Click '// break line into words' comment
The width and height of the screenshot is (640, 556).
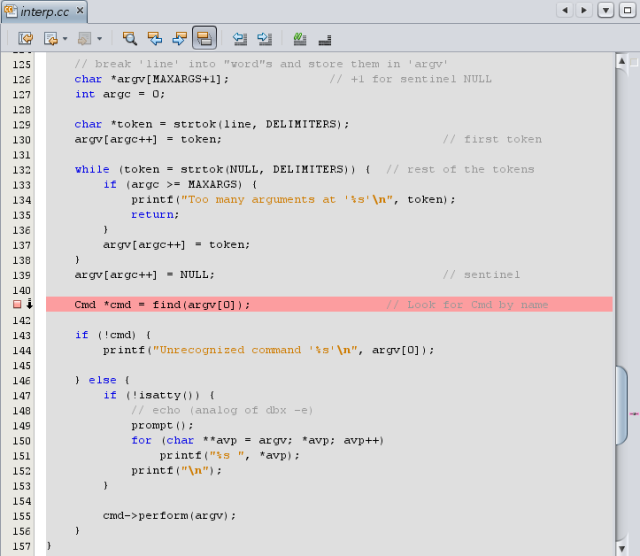pos(261,64)
